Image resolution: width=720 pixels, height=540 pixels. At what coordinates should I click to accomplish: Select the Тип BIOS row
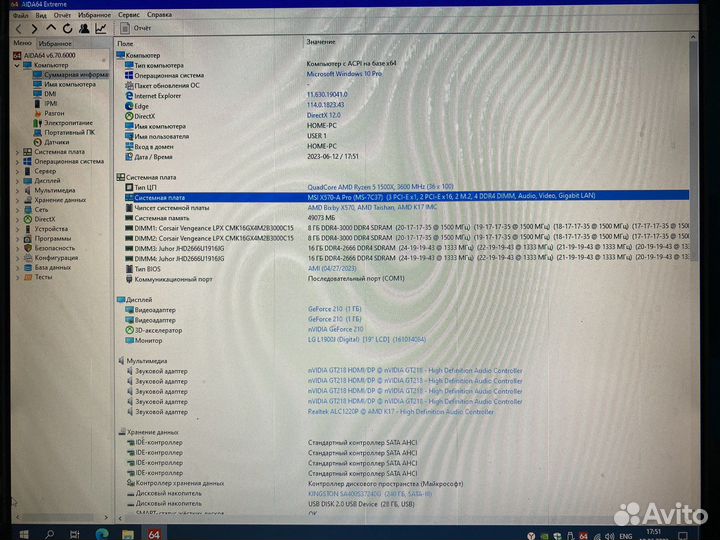point(406,269)
